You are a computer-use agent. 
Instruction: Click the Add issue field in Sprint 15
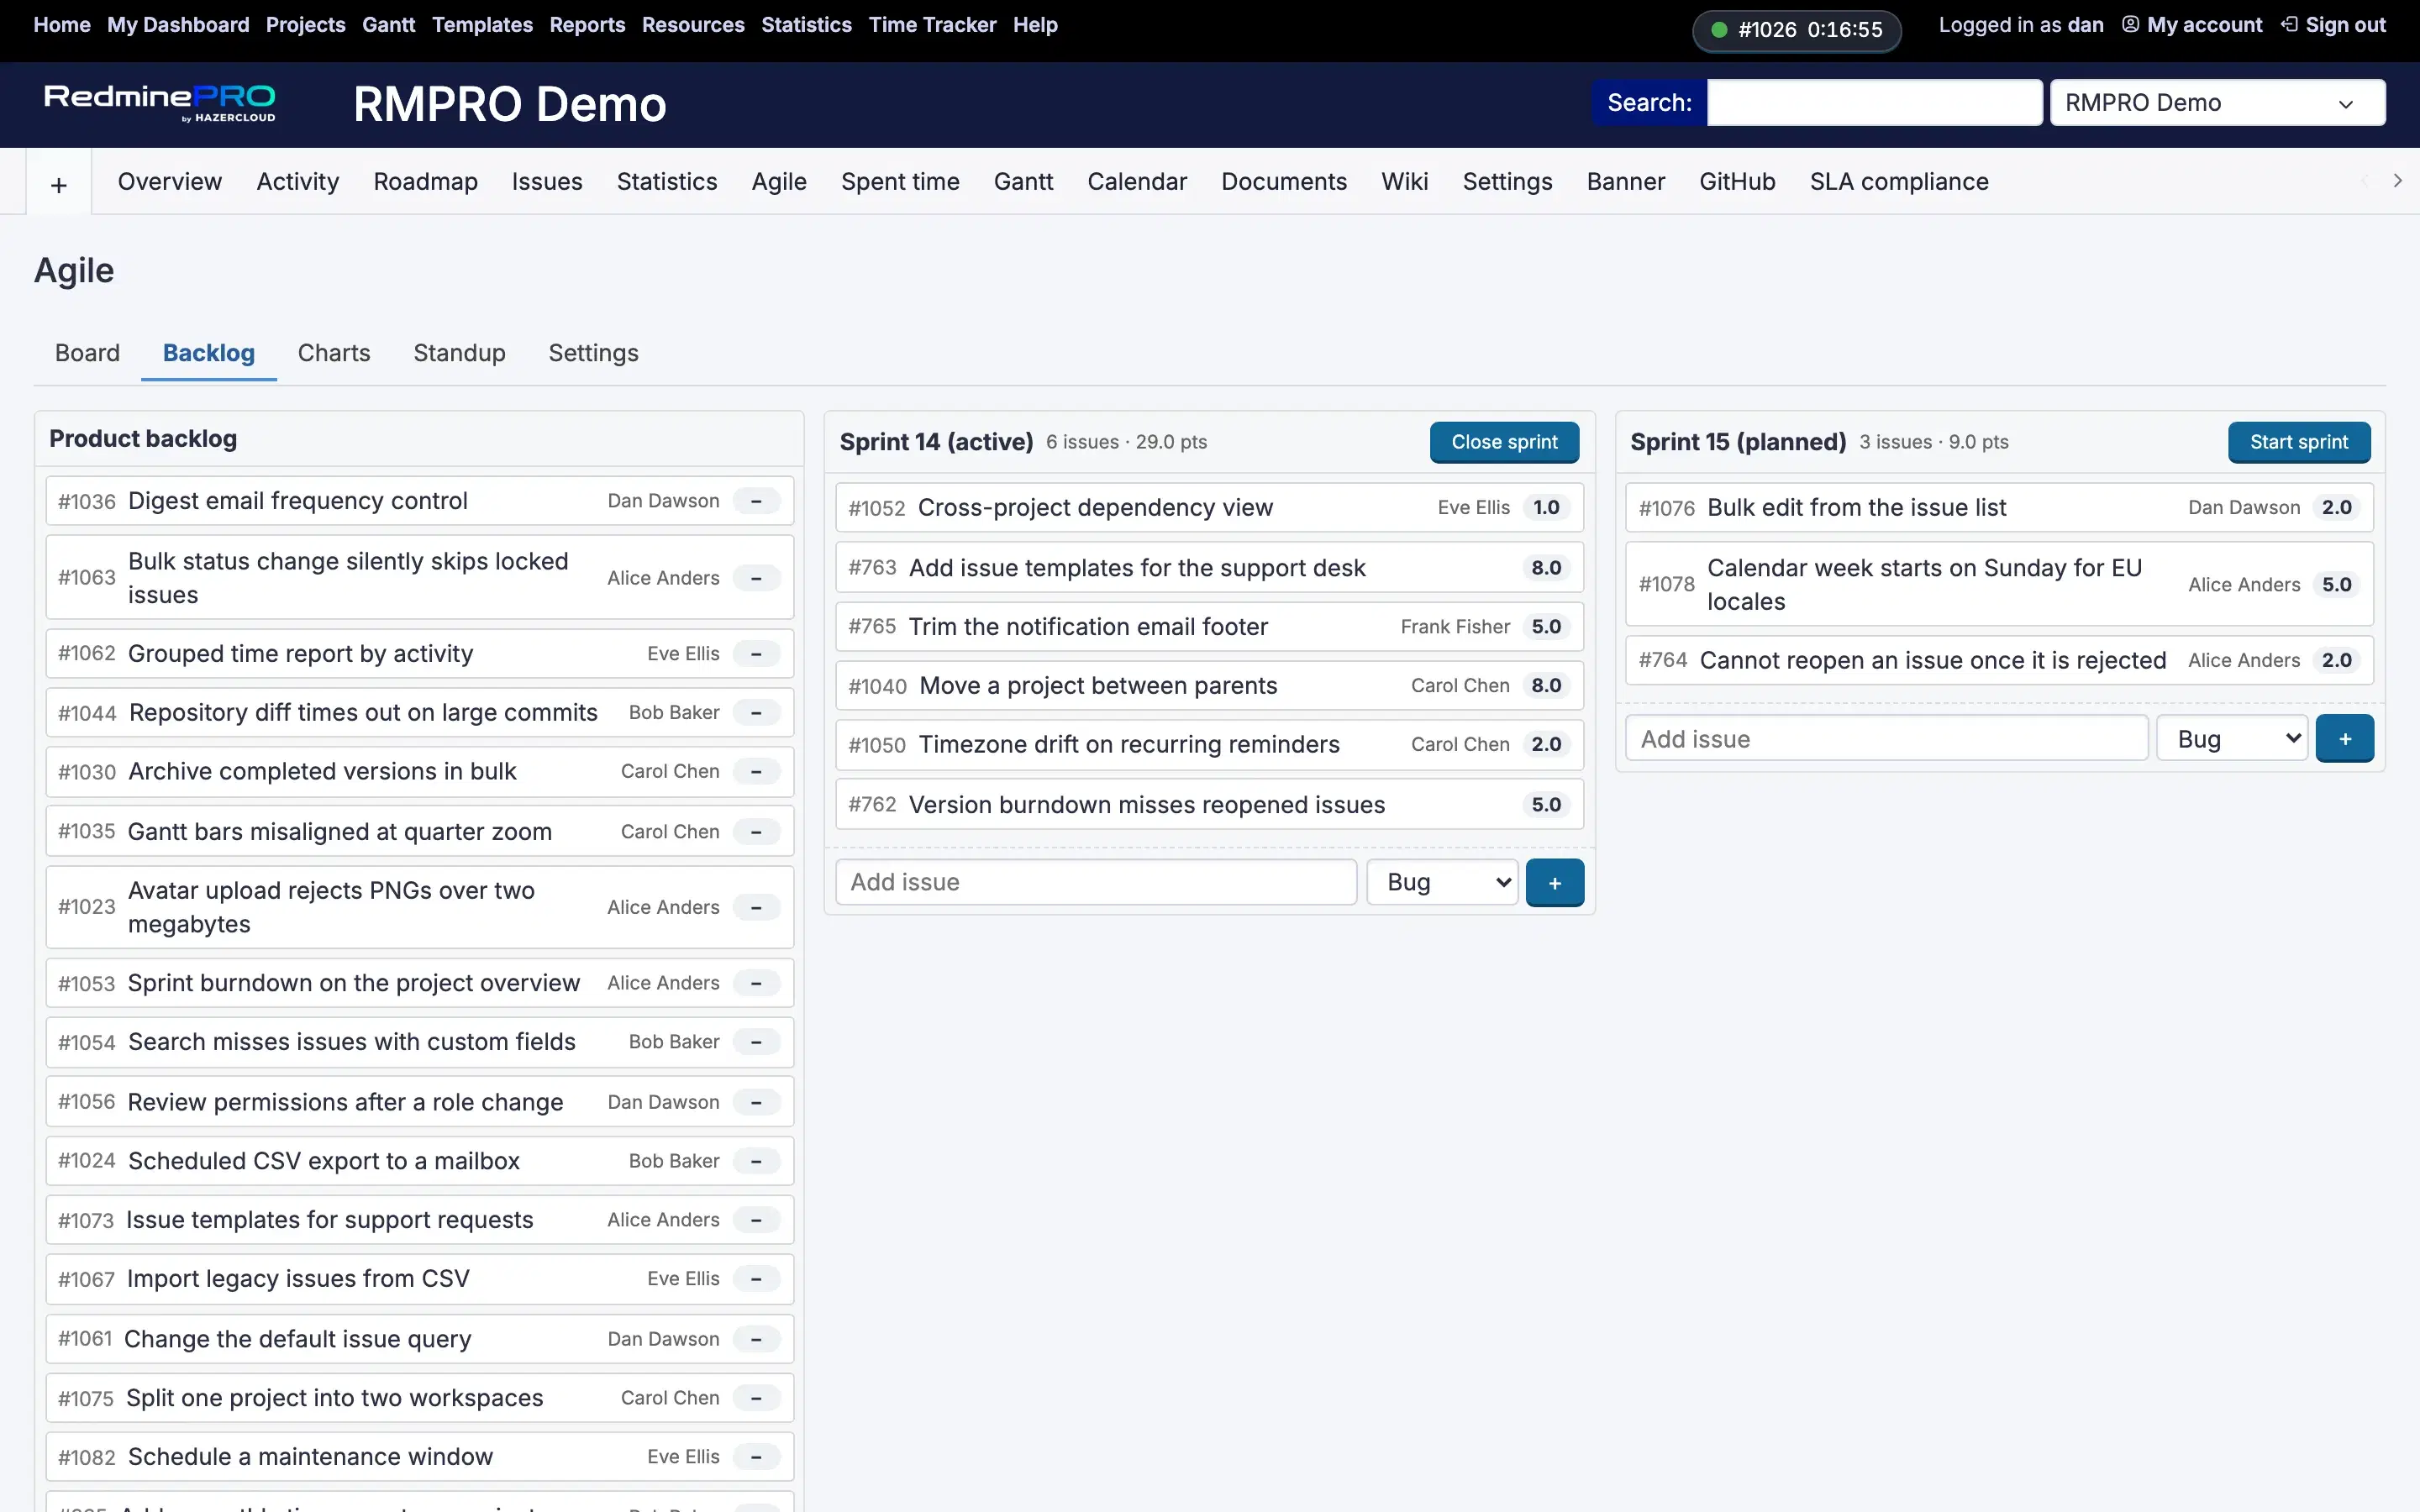(1886, 739)
